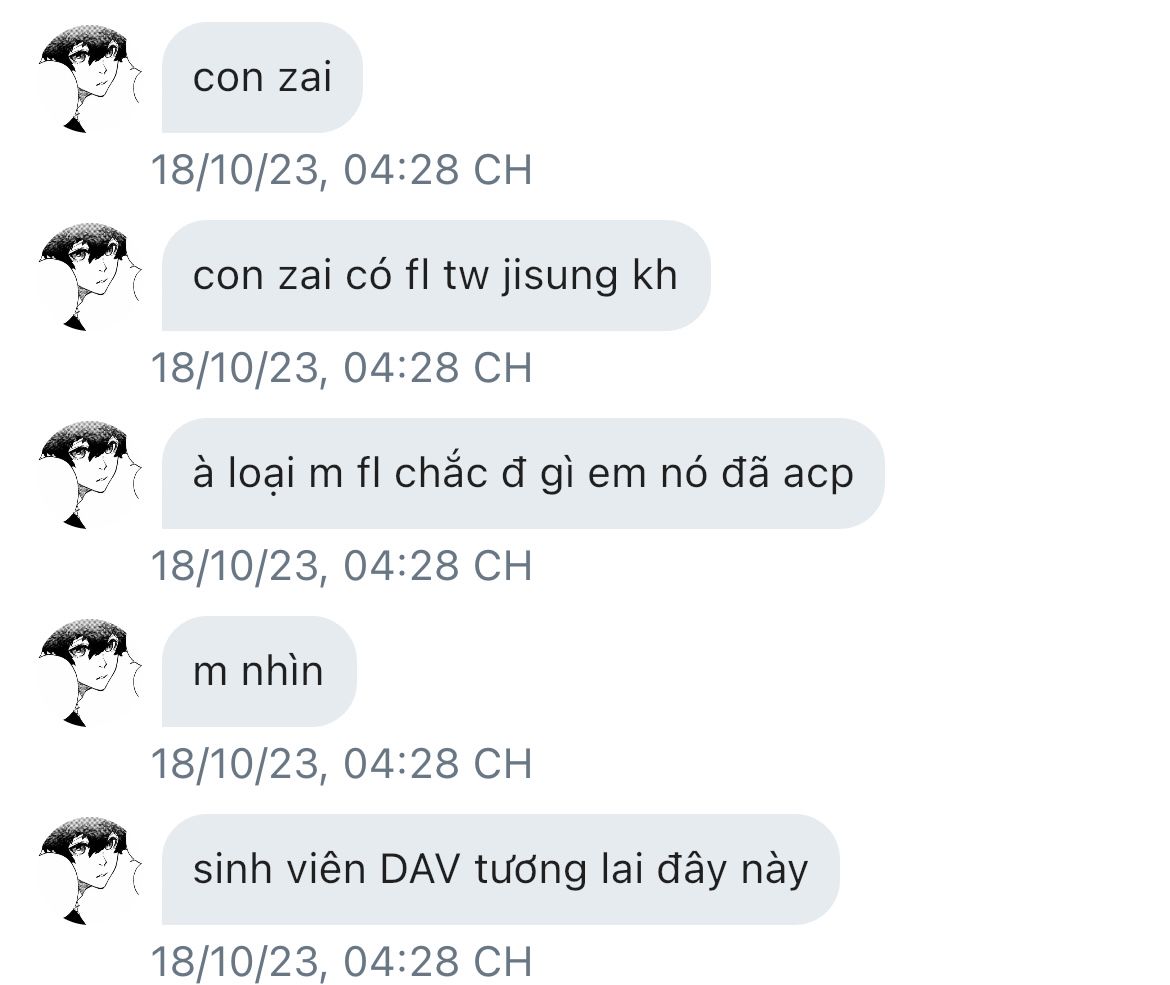Click the word "DAV" in the last message
The width and height of the screenshot is (1170, 985).
point(420,869)
